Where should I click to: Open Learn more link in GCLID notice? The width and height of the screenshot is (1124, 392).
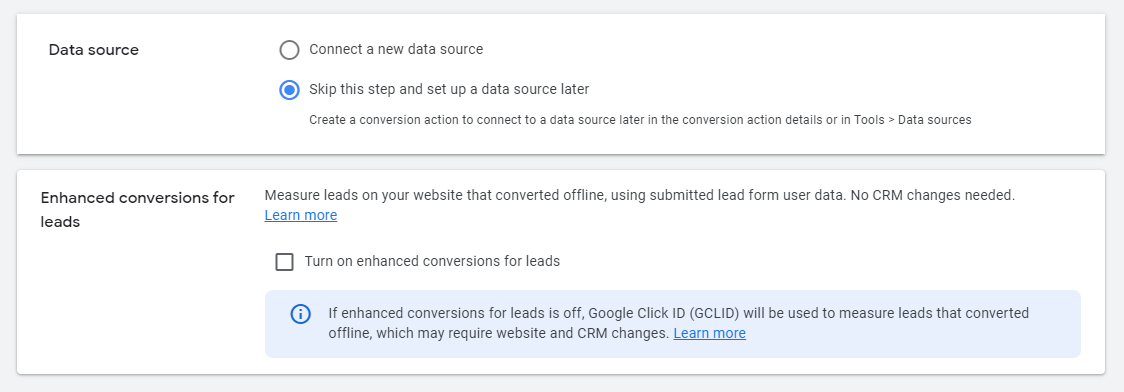tap(710, 333)
